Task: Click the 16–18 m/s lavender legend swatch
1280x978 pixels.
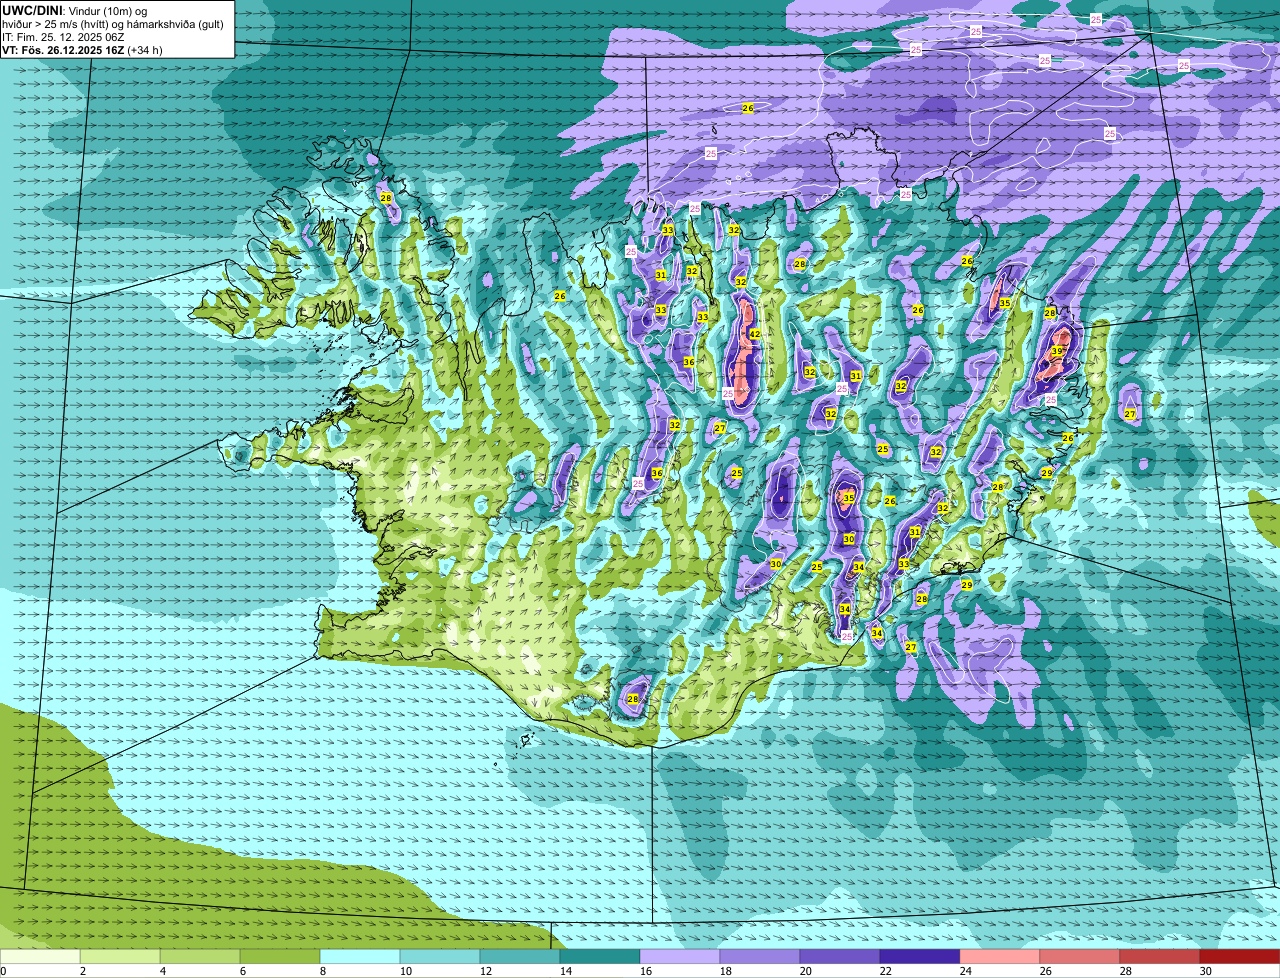Action: (x=680, y=956)
